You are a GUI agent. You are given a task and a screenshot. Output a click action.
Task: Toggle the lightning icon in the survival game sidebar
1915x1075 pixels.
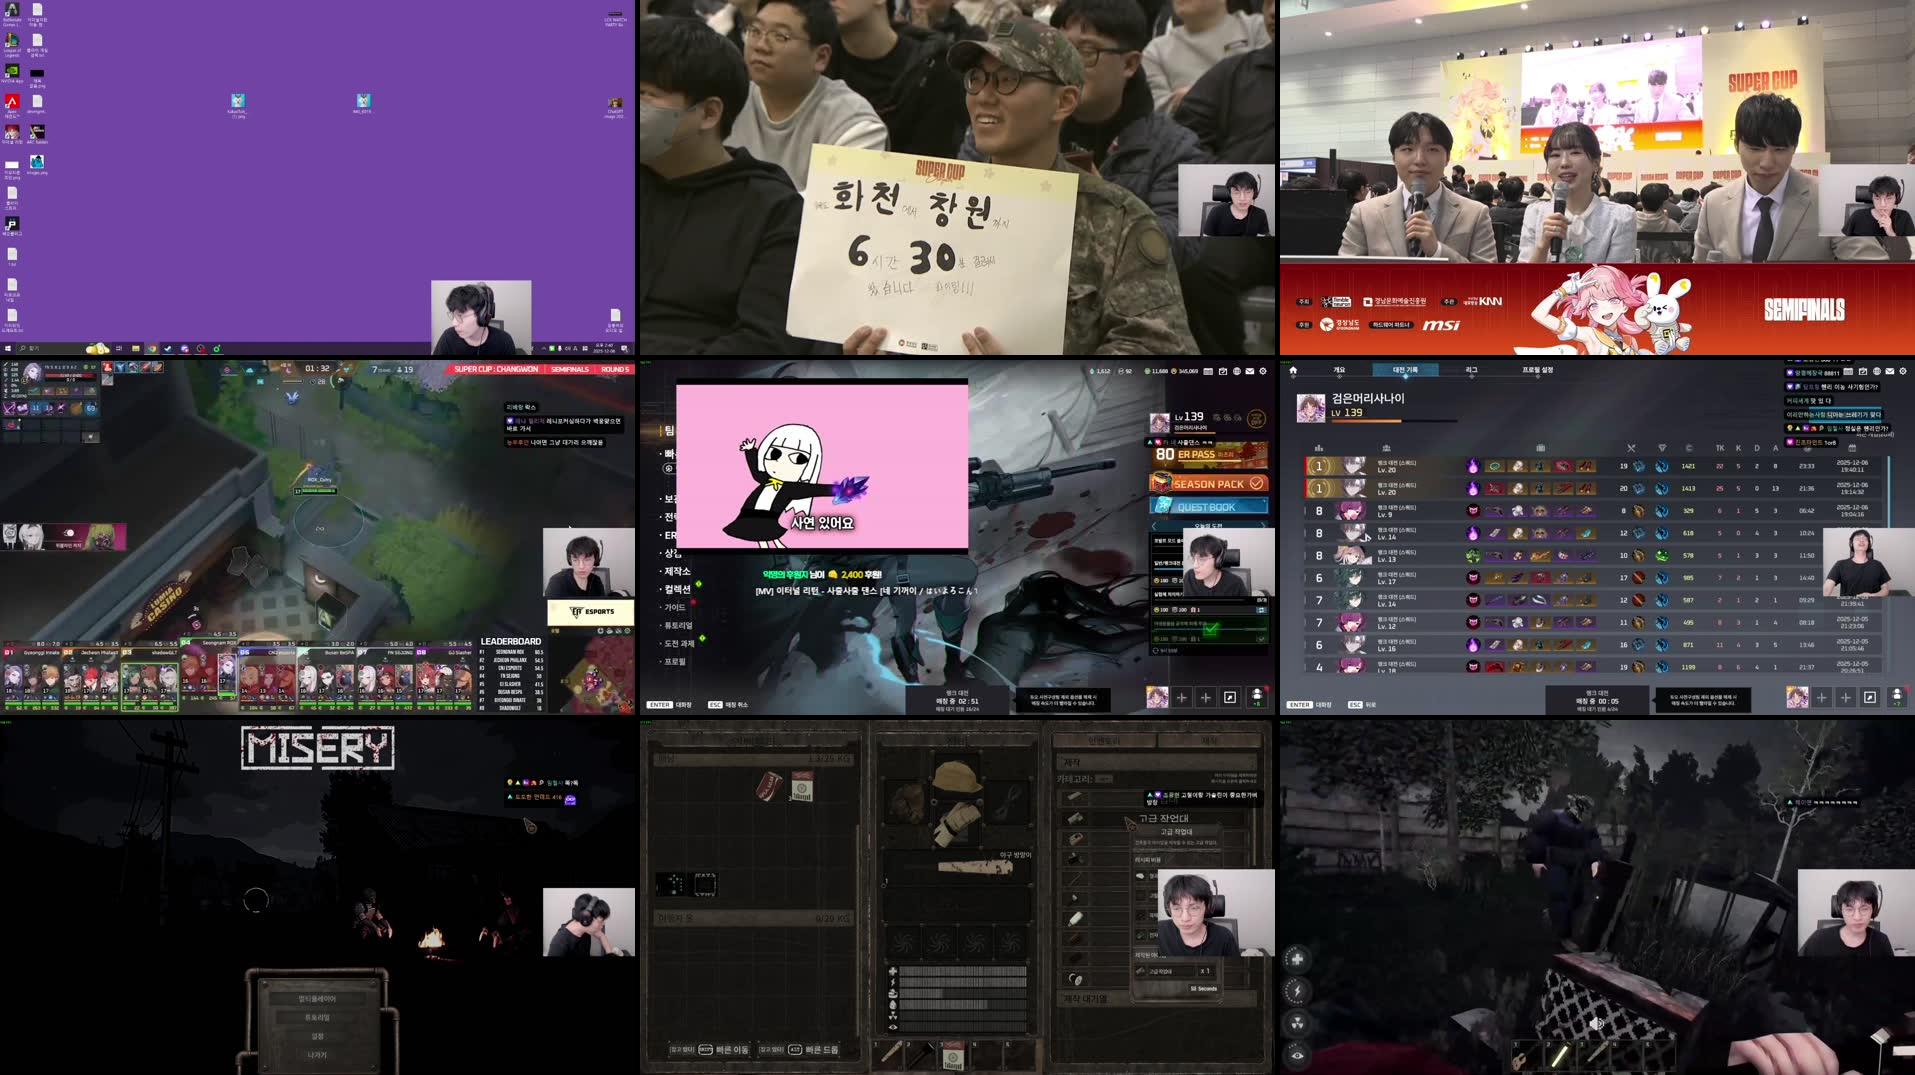(x=1297, y=989)
